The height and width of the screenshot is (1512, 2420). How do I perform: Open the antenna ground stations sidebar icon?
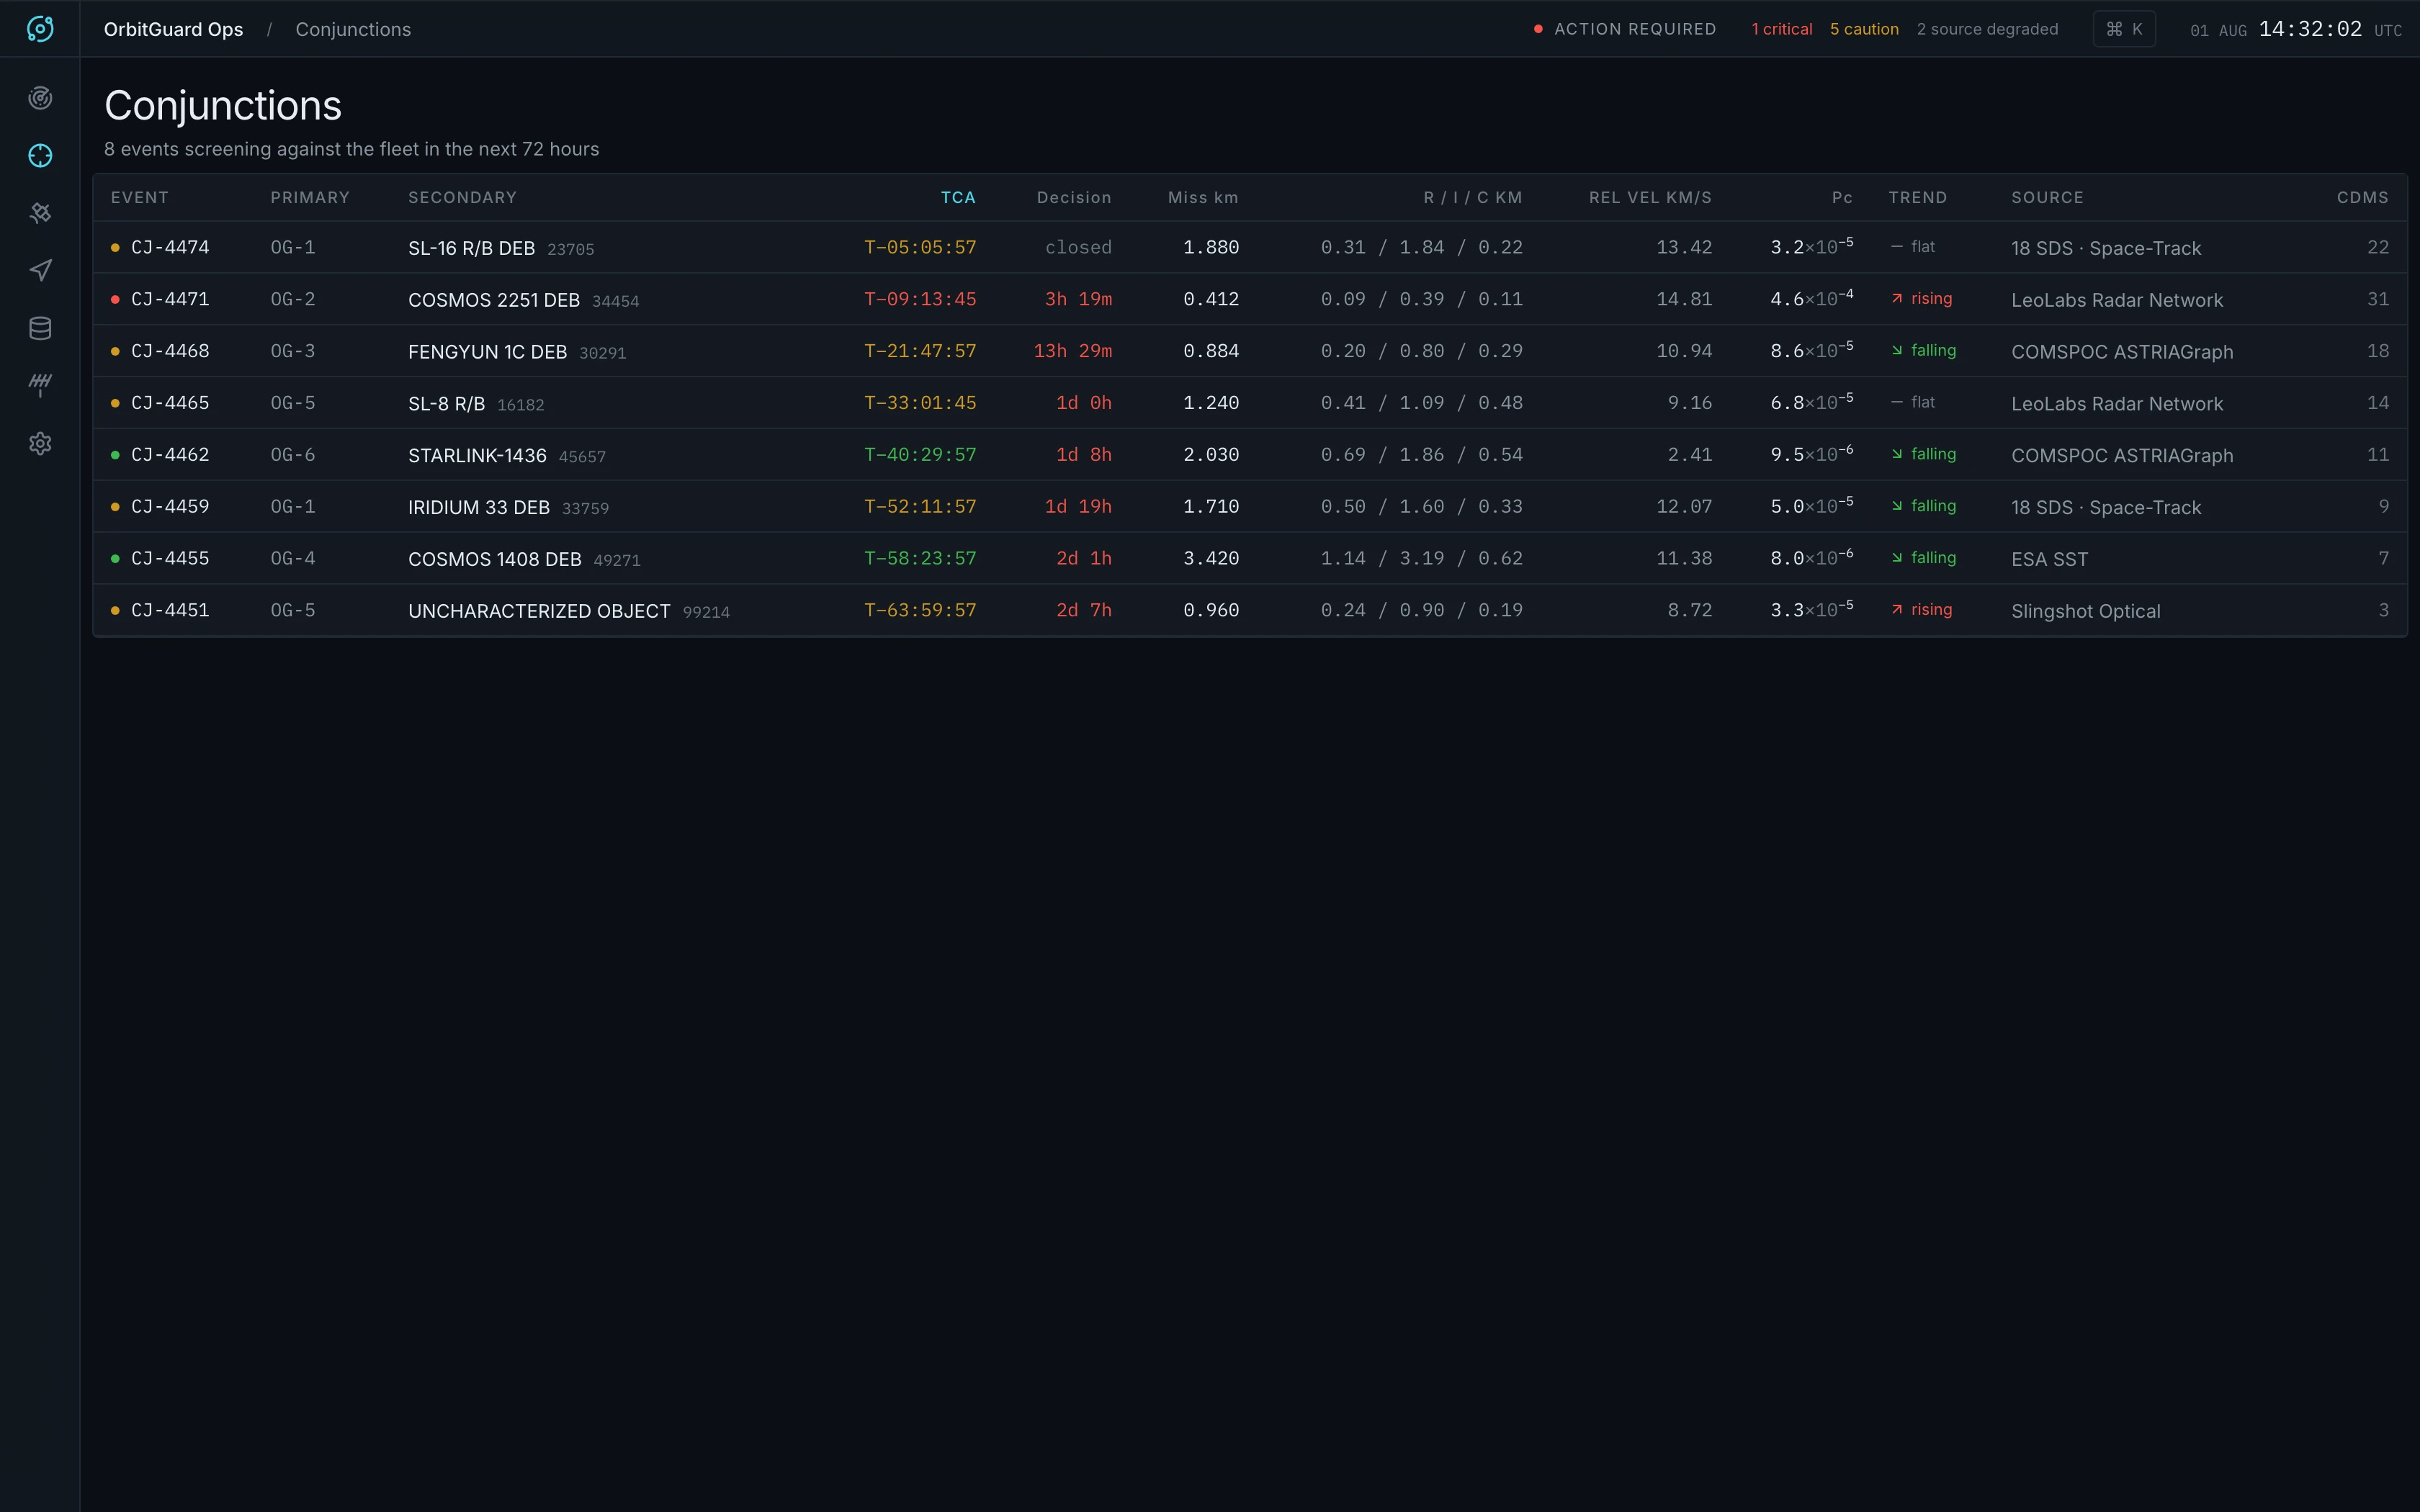[x=40, y=386]
